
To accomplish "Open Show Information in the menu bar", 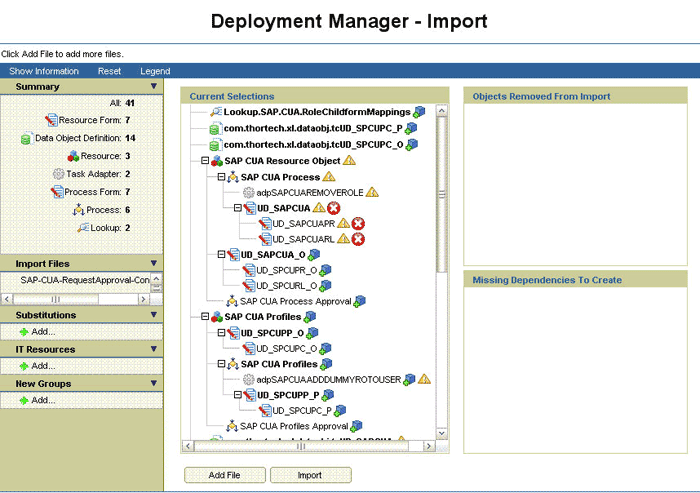I will pyautogui.click(x=44, y=71).
